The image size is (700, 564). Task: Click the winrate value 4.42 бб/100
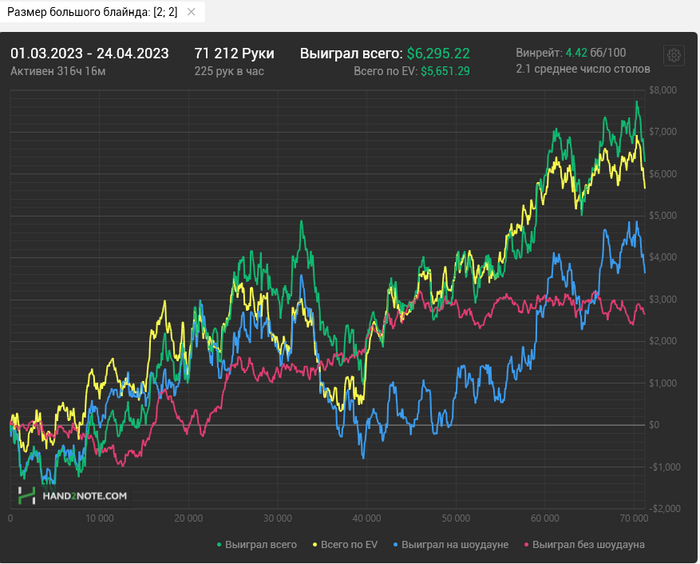(596, 53)
